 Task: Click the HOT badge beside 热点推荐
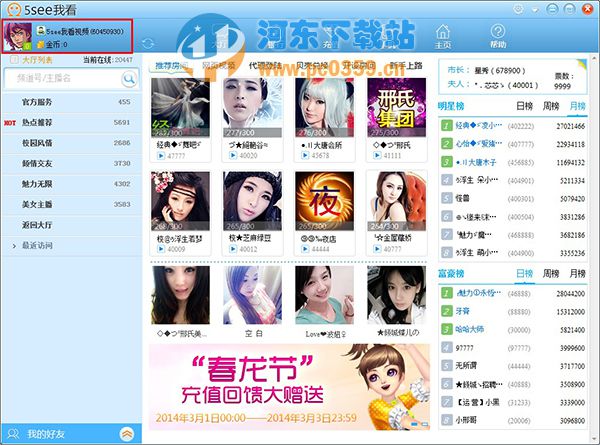pos(10,123)
